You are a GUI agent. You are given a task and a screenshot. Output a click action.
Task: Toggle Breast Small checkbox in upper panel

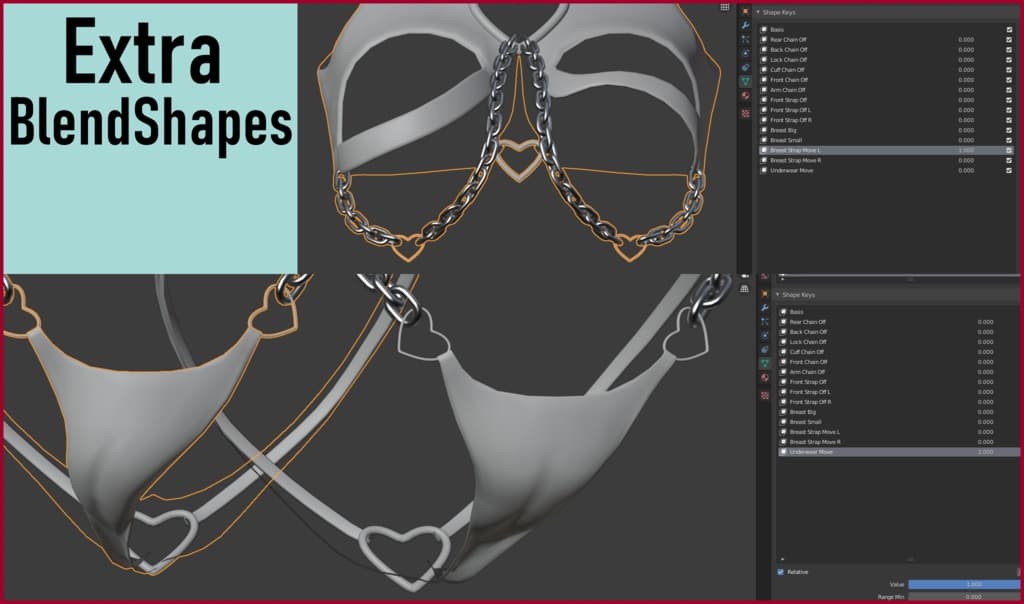1009,140
